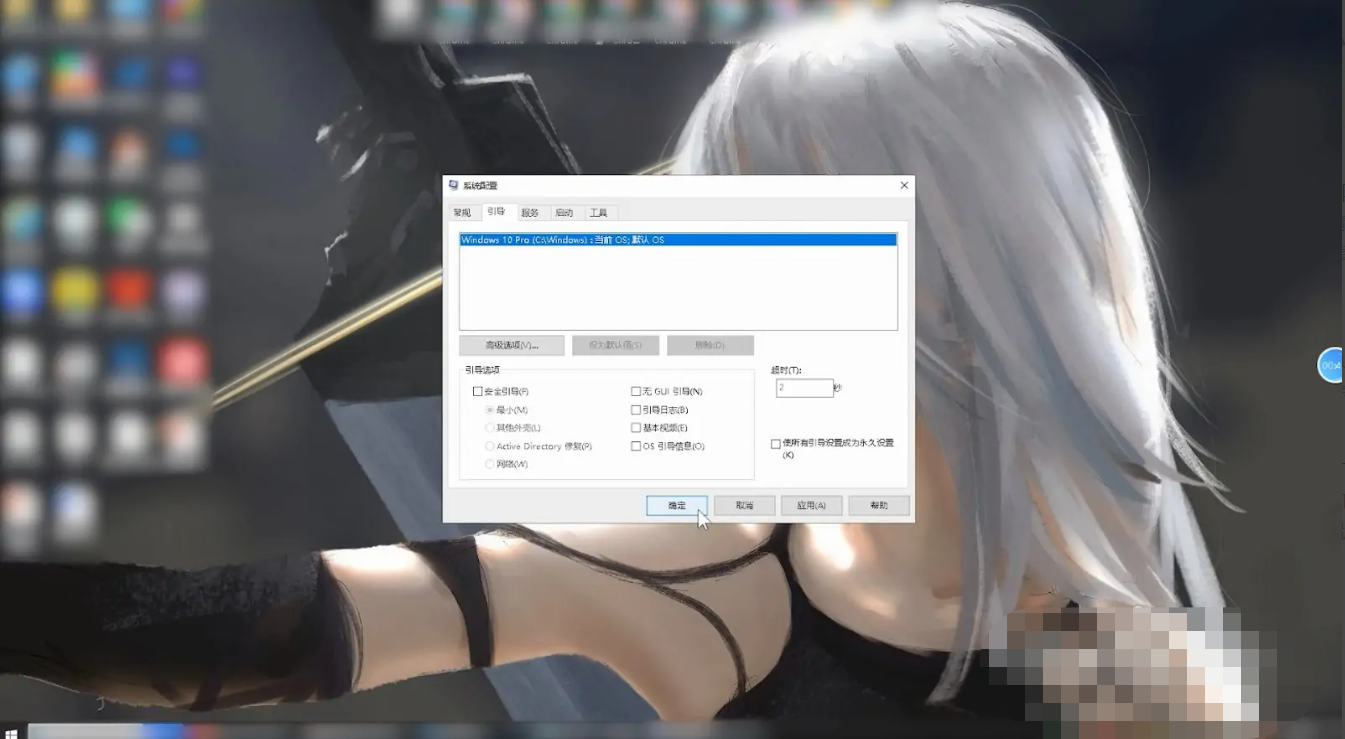The height and width of the screenshot is (739, 1345).
Task: Select the 工具 tab
Action: [598, 213]
